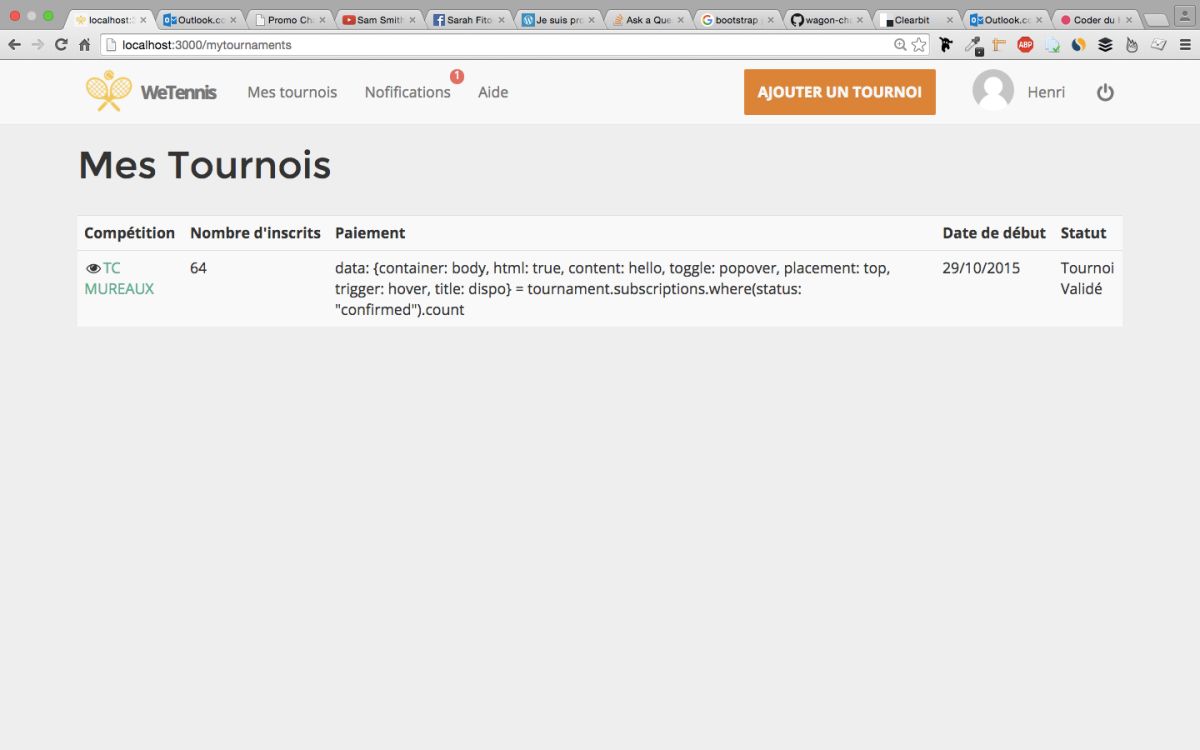The height and width of the screenshot is (750, 1200).
Task: Click the Compétition column header
Action: 129,233
